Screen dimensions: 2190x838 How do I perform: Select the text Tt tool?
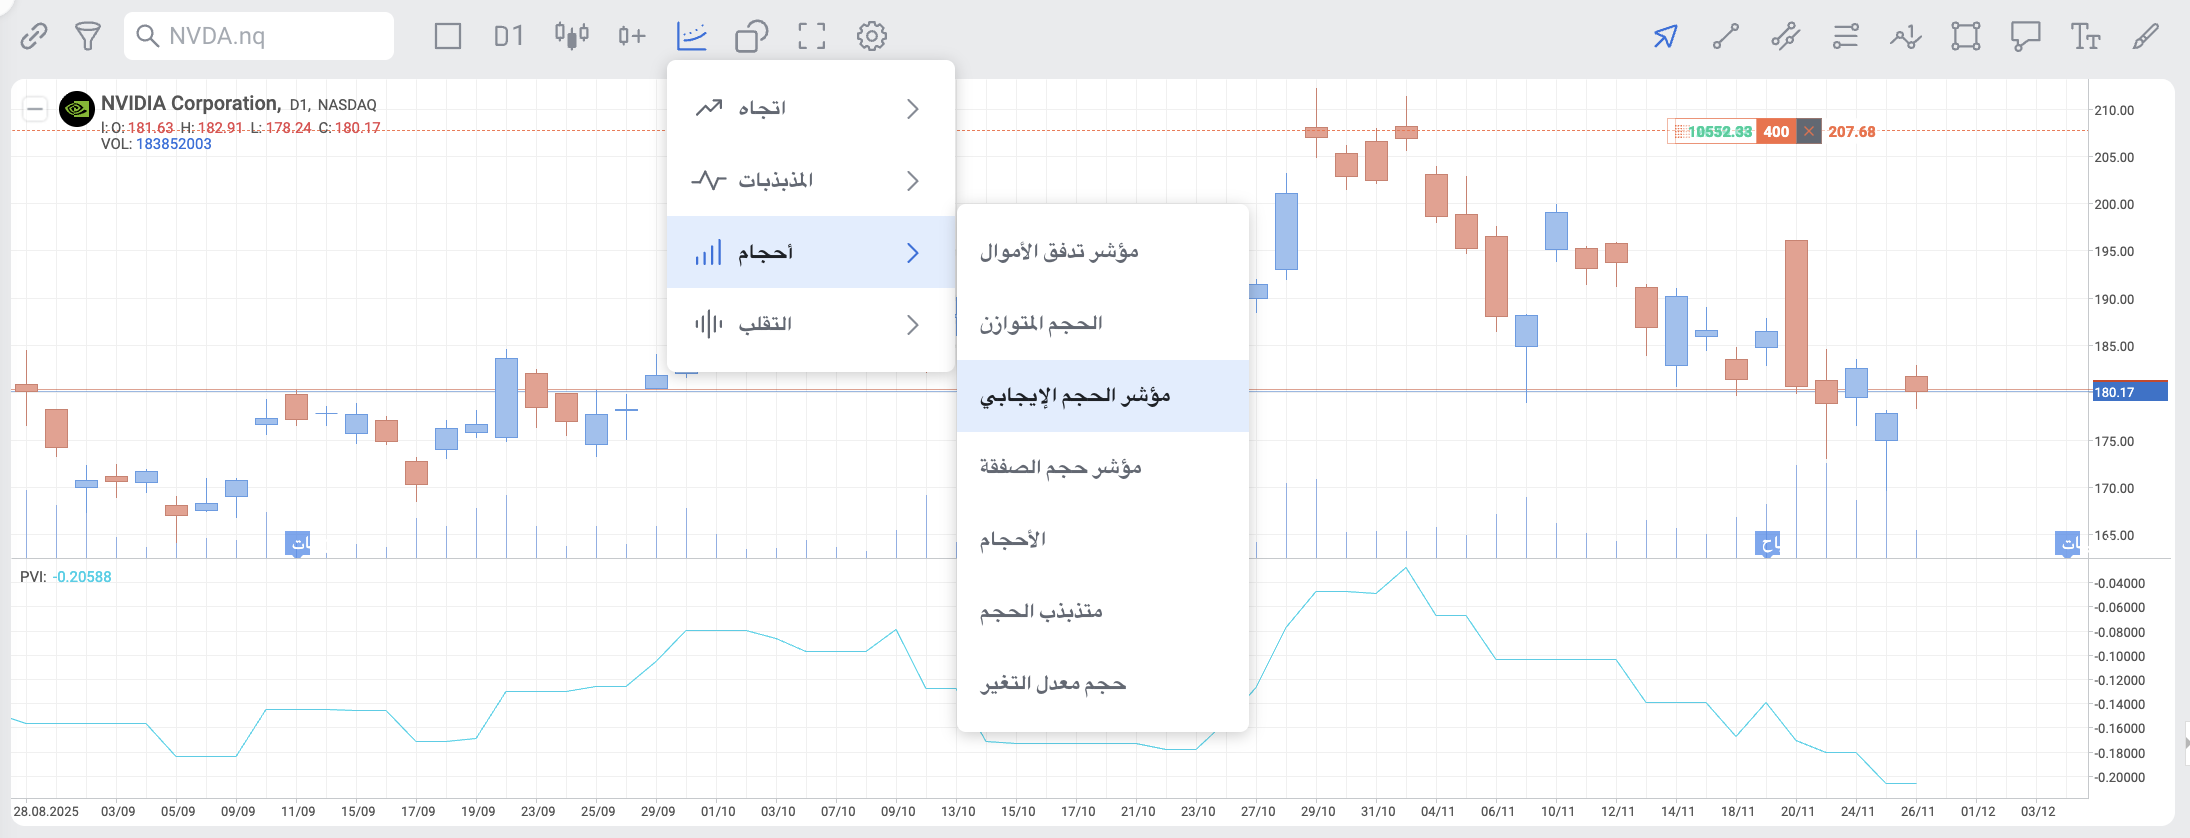(2086, 37)
